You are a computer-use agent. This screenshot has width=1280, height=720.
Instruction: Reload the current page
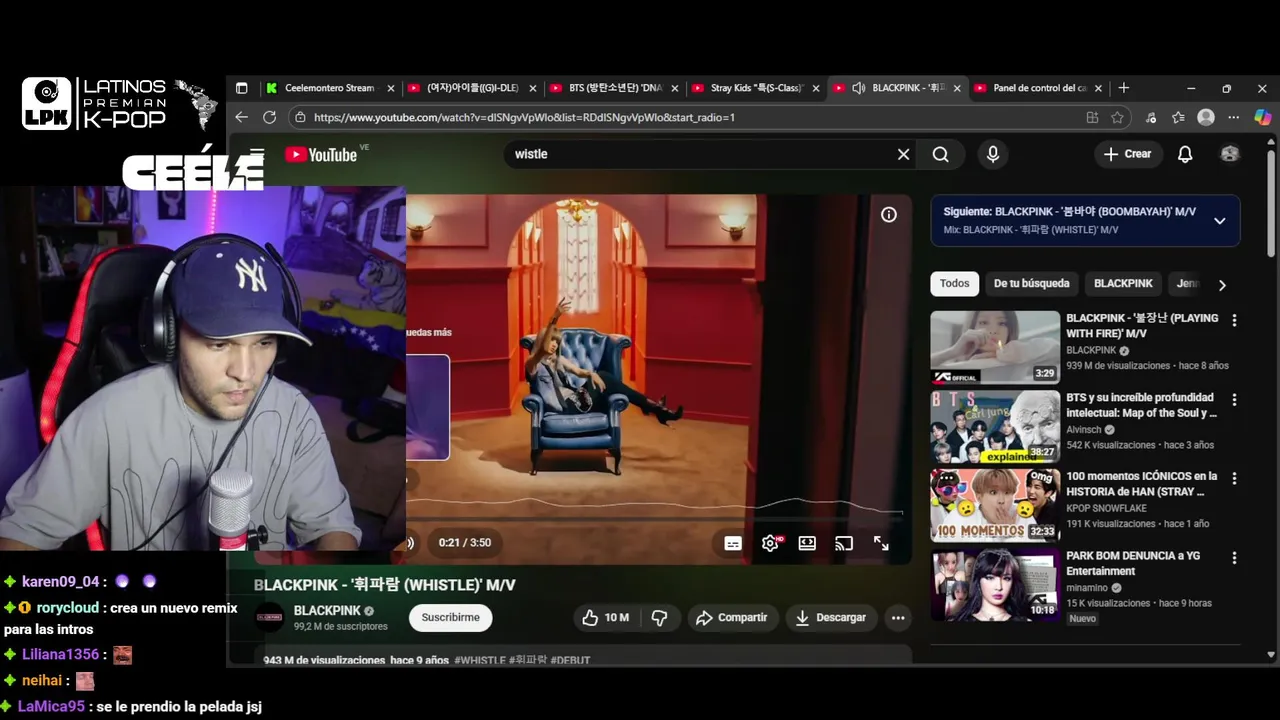pyautogui.click(x=269, y=117)
